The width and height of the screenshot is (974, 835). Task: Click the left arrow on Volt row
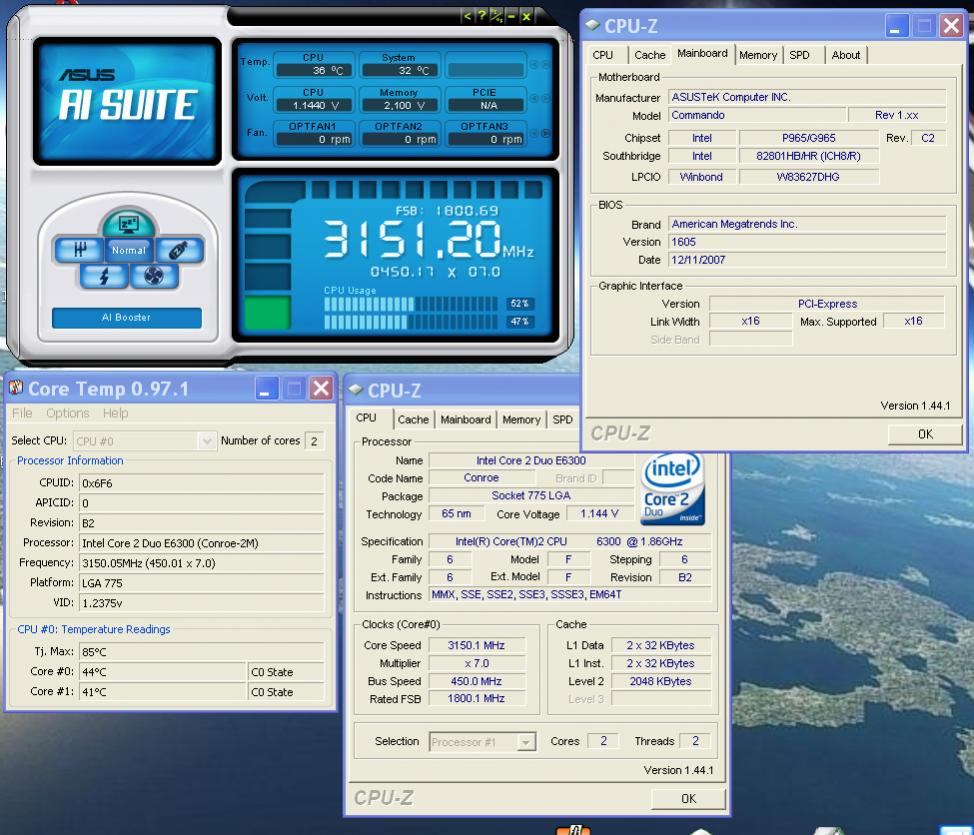534,98
